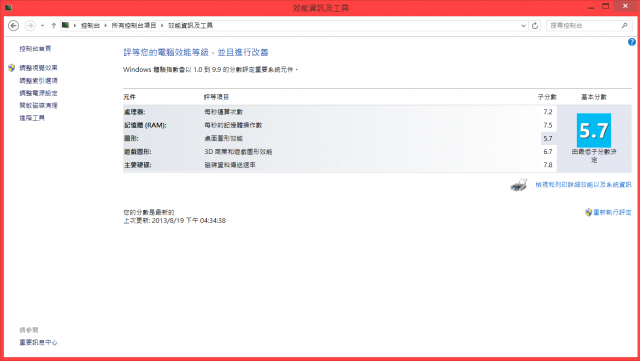Click the 磁碟資料傳送速率 description
640x361 pixels.
(230, 165)
